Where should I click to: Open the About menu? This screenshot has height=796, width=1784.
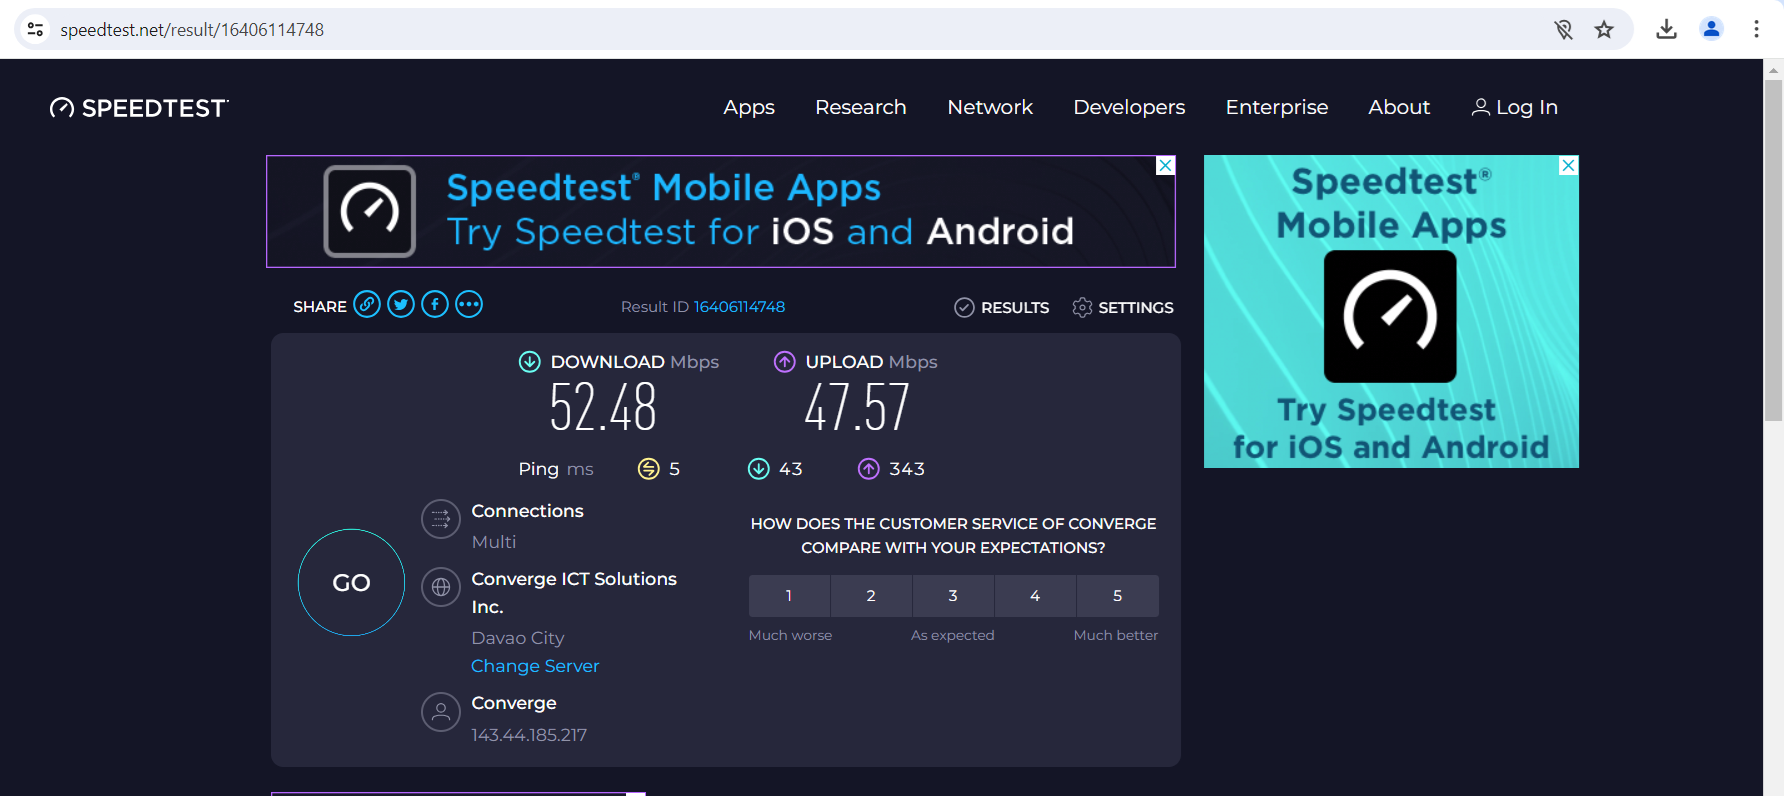(1399, 107)
